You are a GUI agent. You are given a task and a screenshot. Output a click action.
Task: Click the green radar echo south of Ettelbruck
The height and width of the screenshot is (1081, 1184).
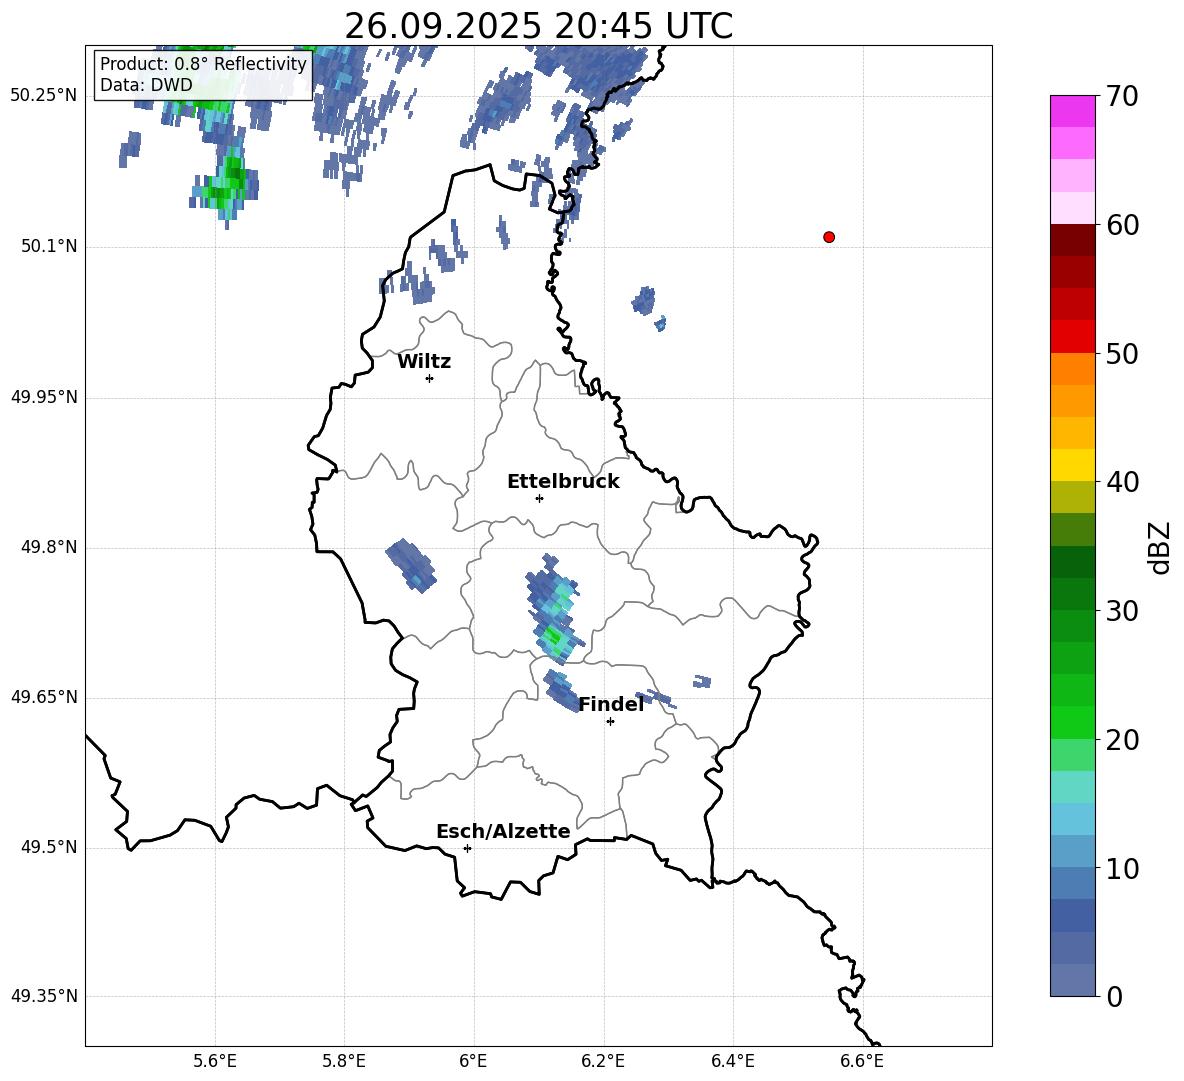(555, 608)
